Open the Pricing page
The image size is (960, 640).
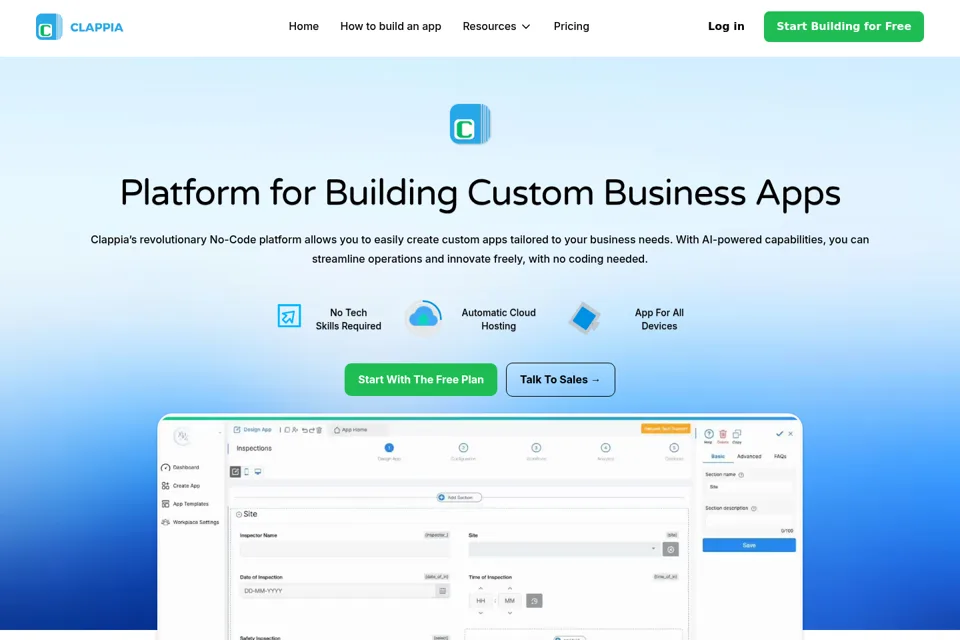[x=571, y=26]
